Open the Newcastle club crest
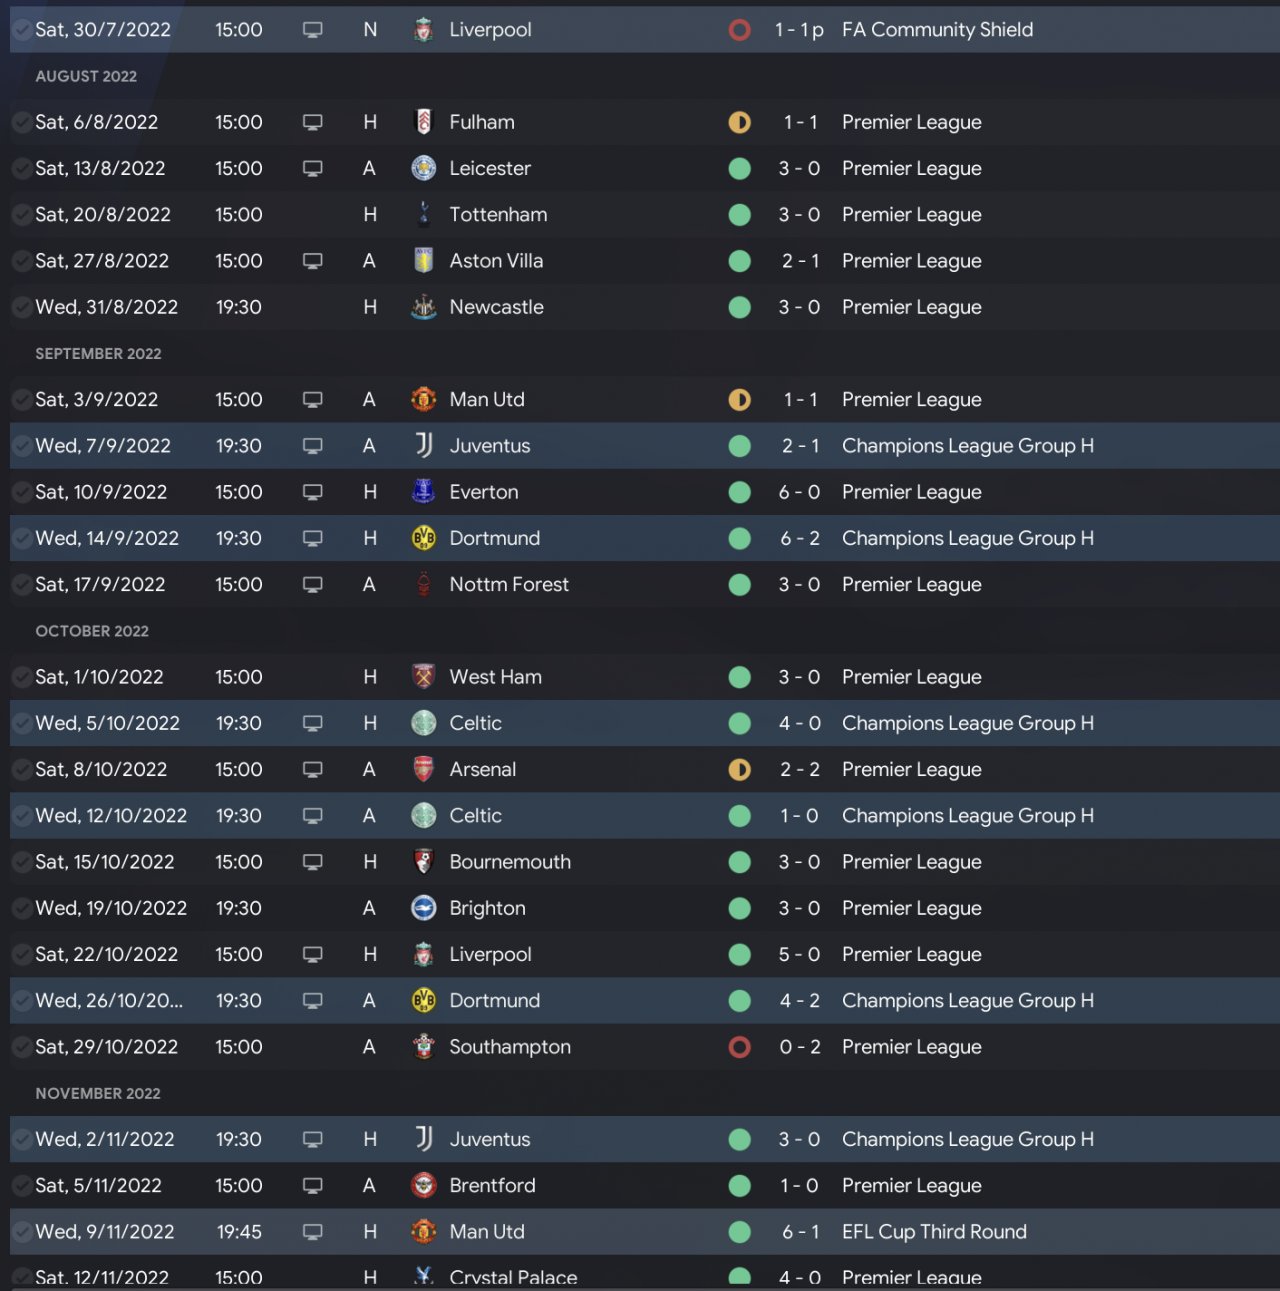 [x=423, y=307]
